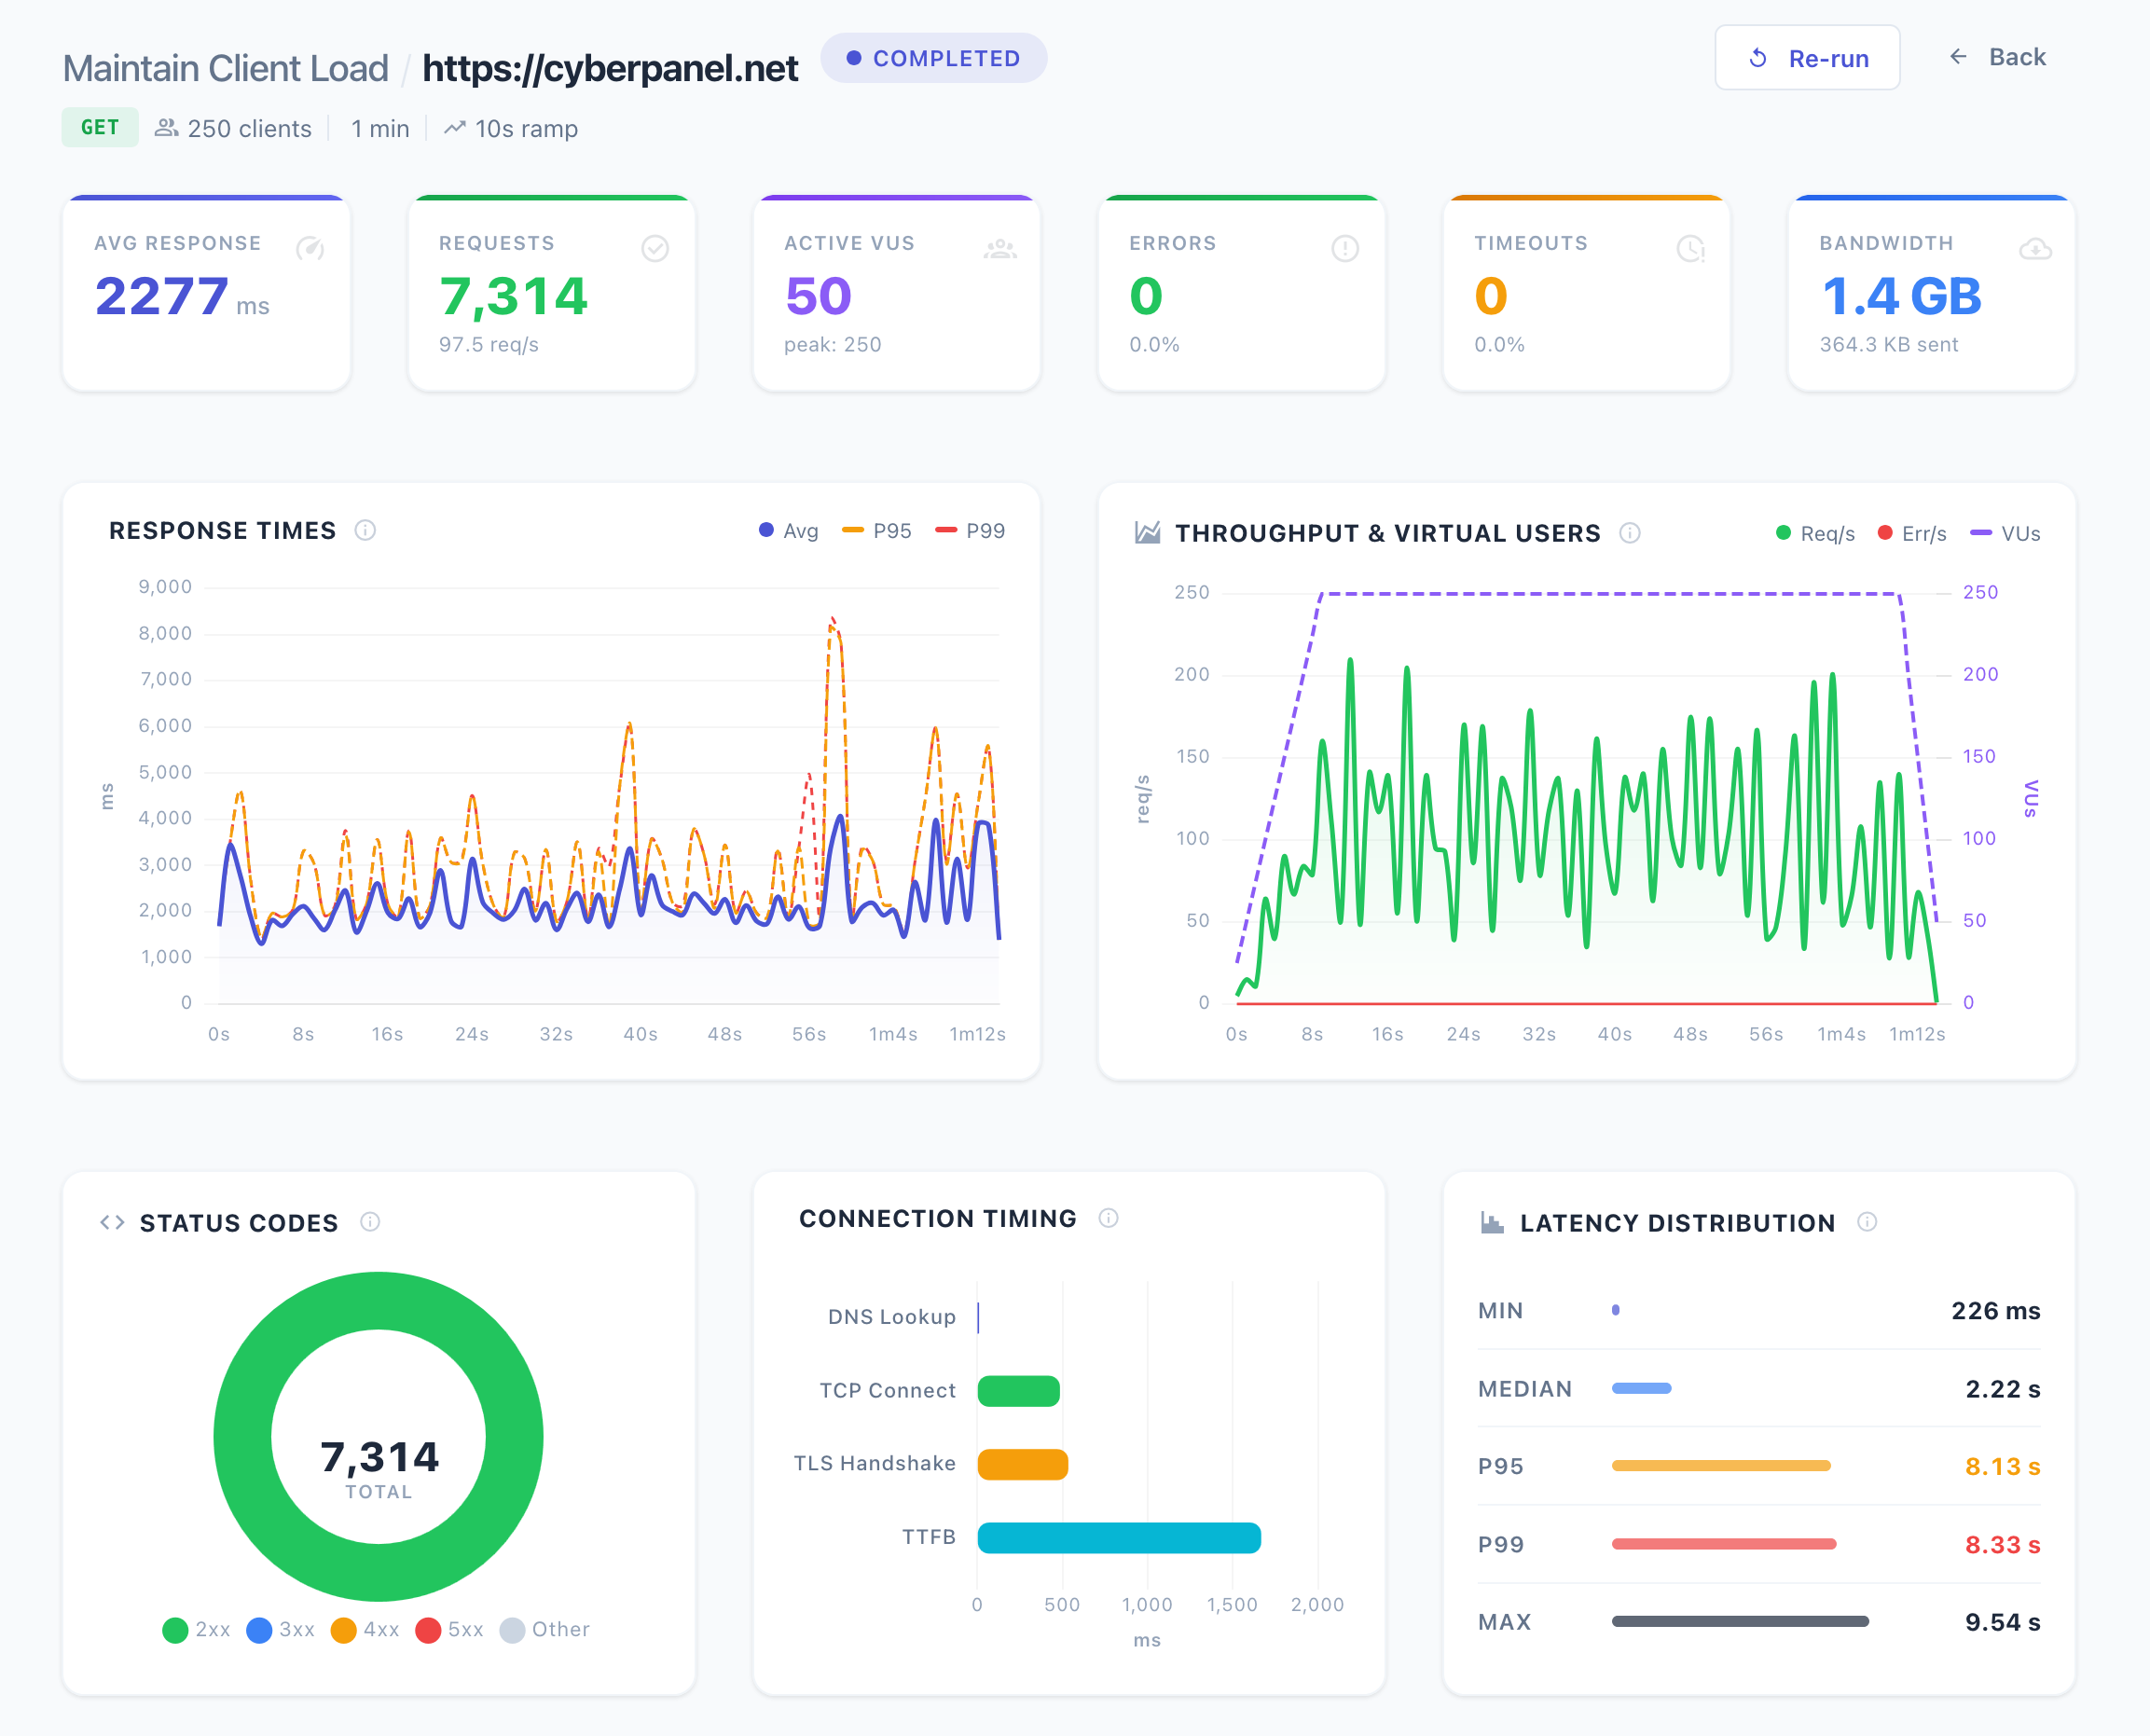Click the Re-run button
The image size is (2150, 1736).
pyautogui.click(x=1807, y=58)
